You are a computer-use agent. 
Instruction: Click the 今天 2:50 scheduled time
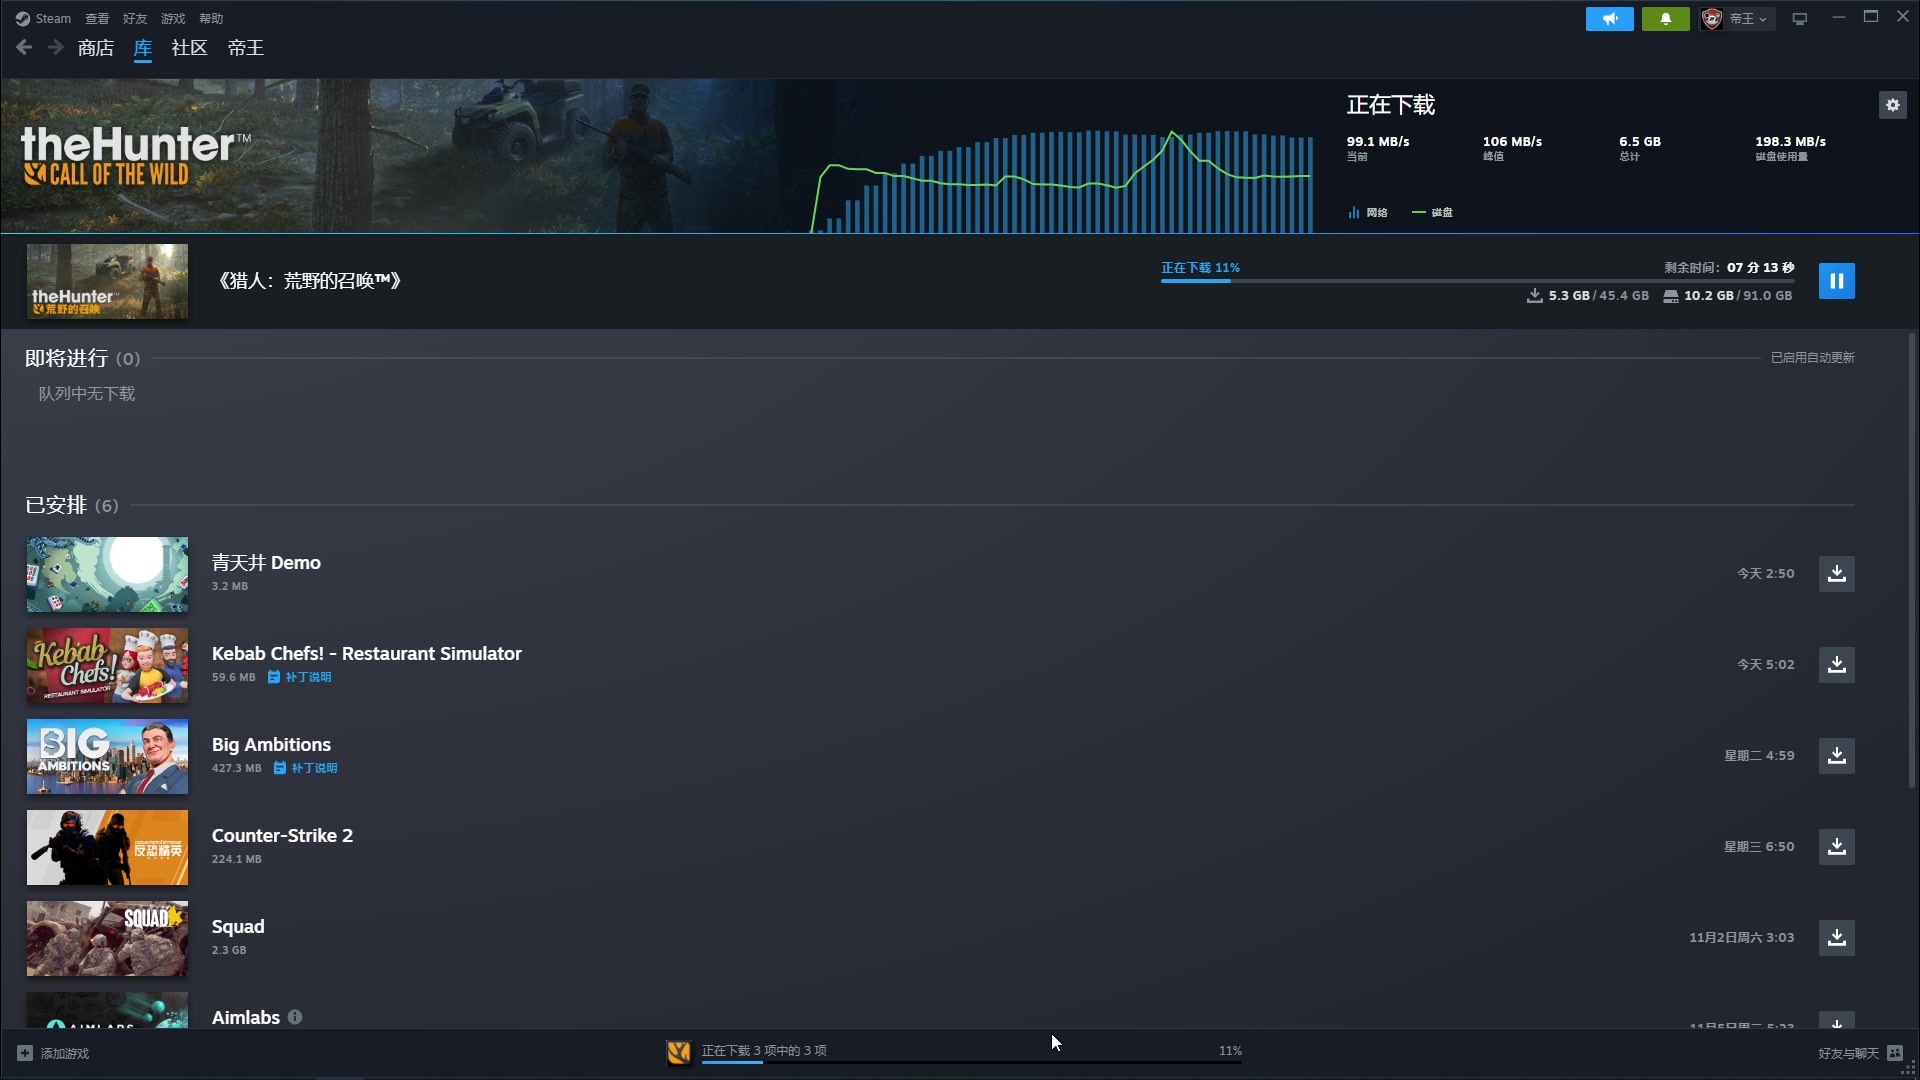pos(1765,574)
